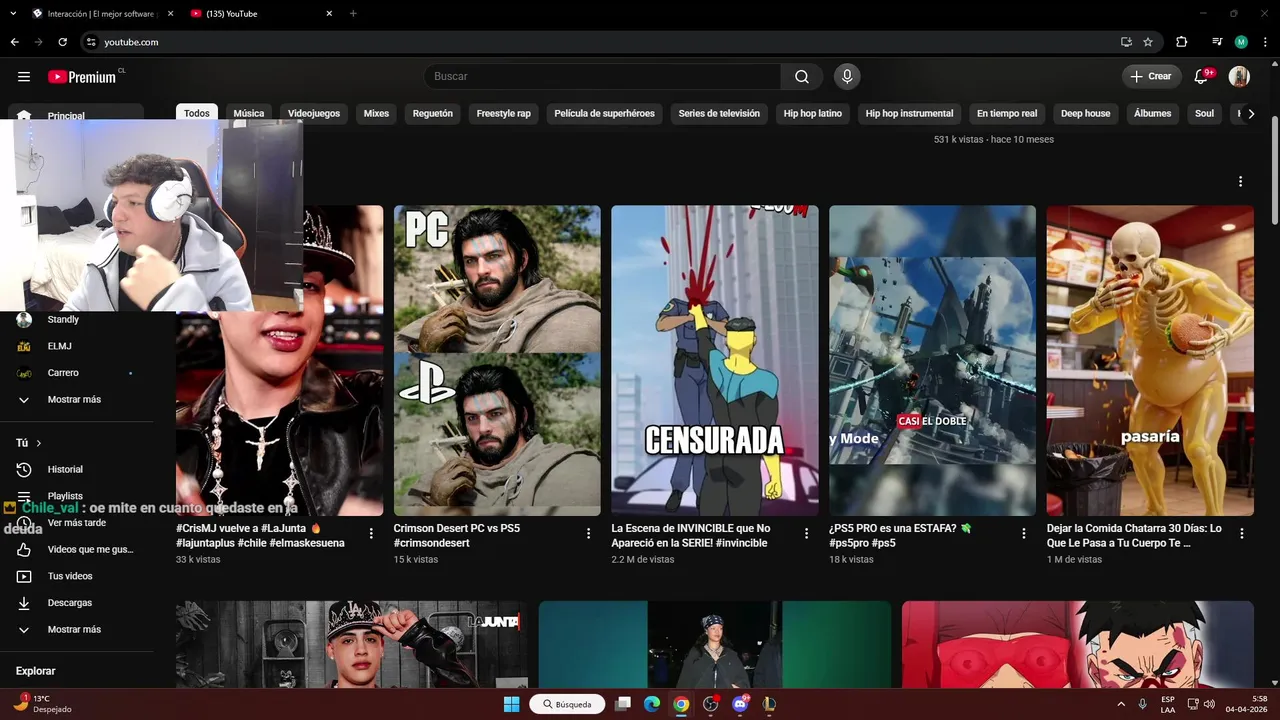
Task: Open the Comida Chatarra 30 Días short
Action: tap(1150, 361)
